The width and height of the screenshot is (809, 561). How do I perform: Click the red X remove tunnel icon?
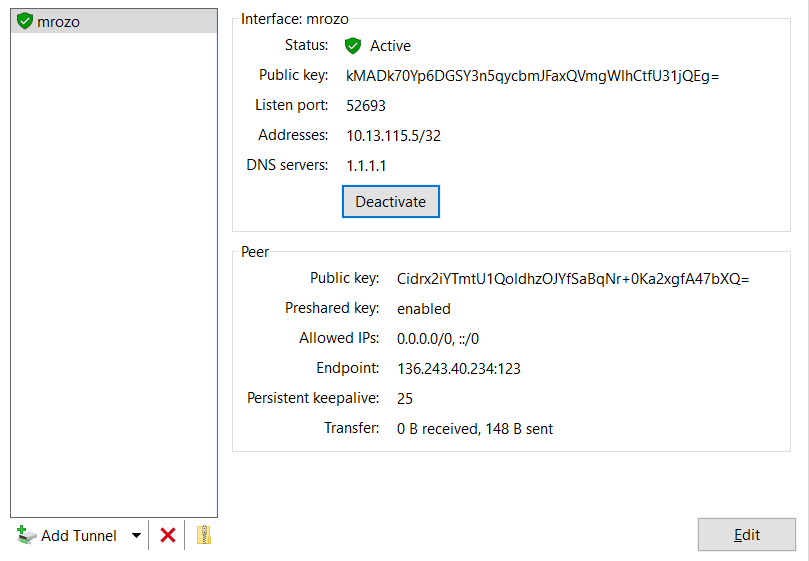[167, 536]
